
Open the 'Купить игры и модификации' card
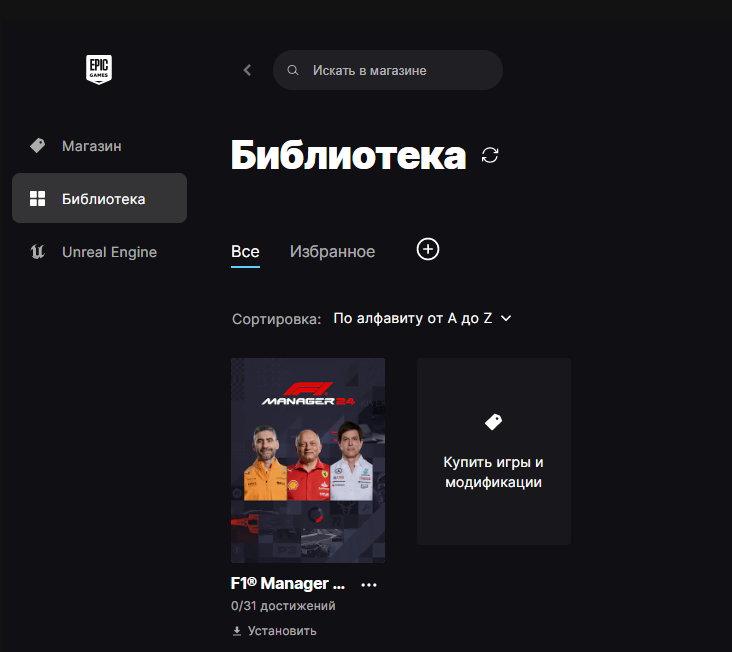click(494, 451)
